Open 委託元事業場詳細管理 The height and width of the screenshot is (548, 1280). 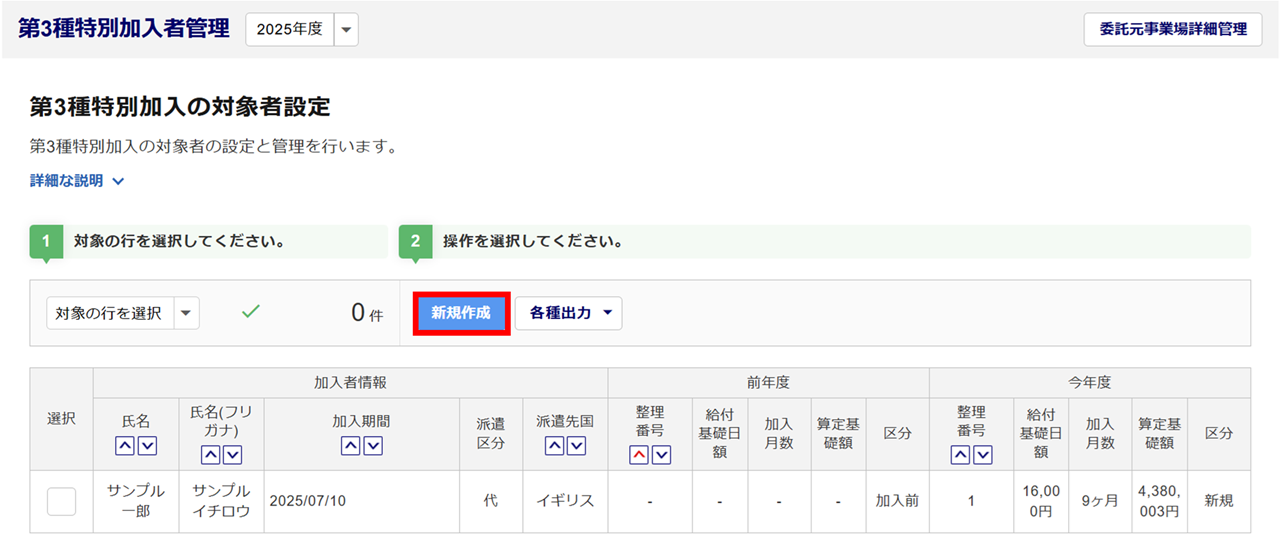pyautogui.click(x=1173, y=30)
